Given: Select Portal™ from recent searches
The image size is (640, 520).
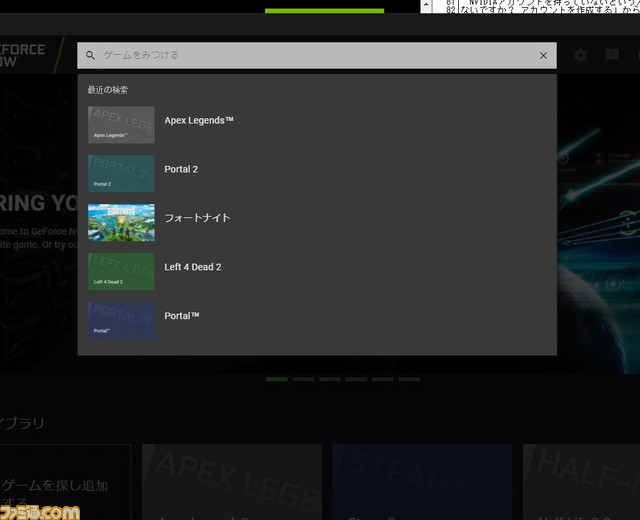Looking at the screenshot, I should point(182,316).
